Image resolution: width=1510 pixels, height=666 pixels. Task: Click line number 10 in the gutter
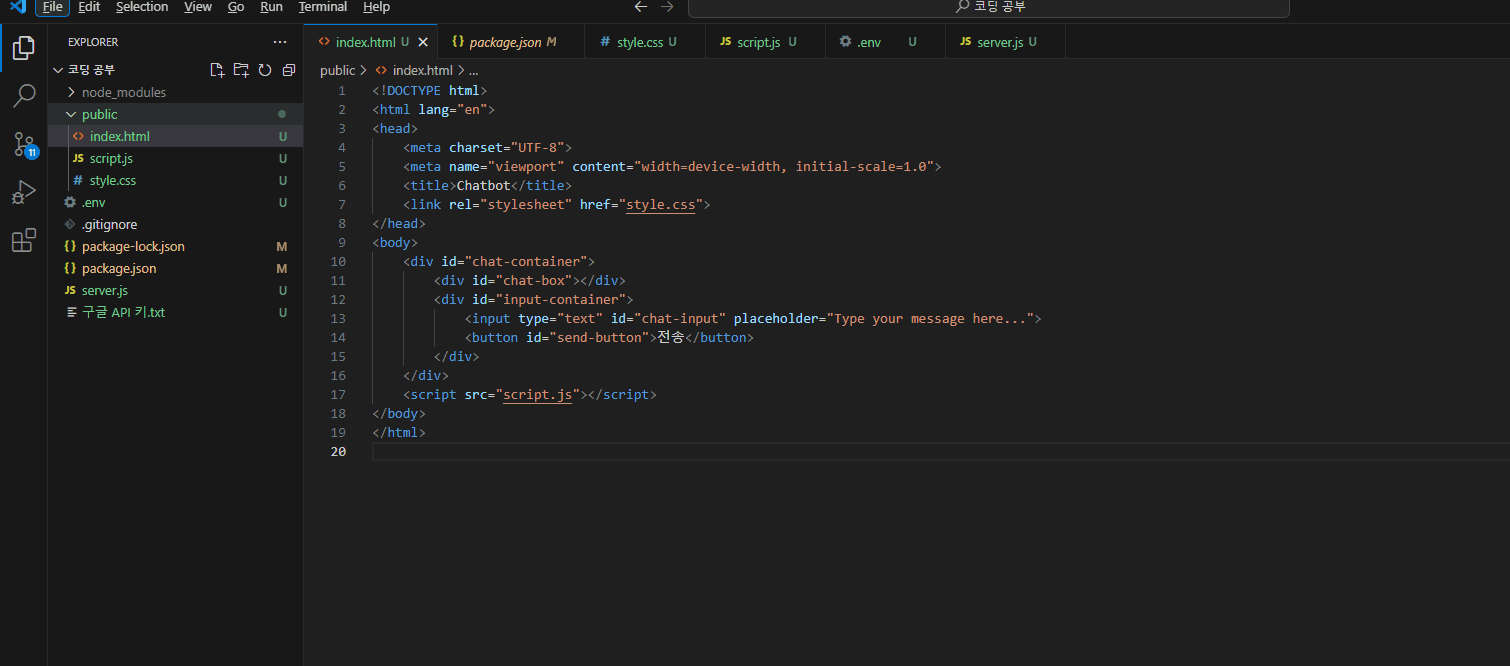(338, 261)
